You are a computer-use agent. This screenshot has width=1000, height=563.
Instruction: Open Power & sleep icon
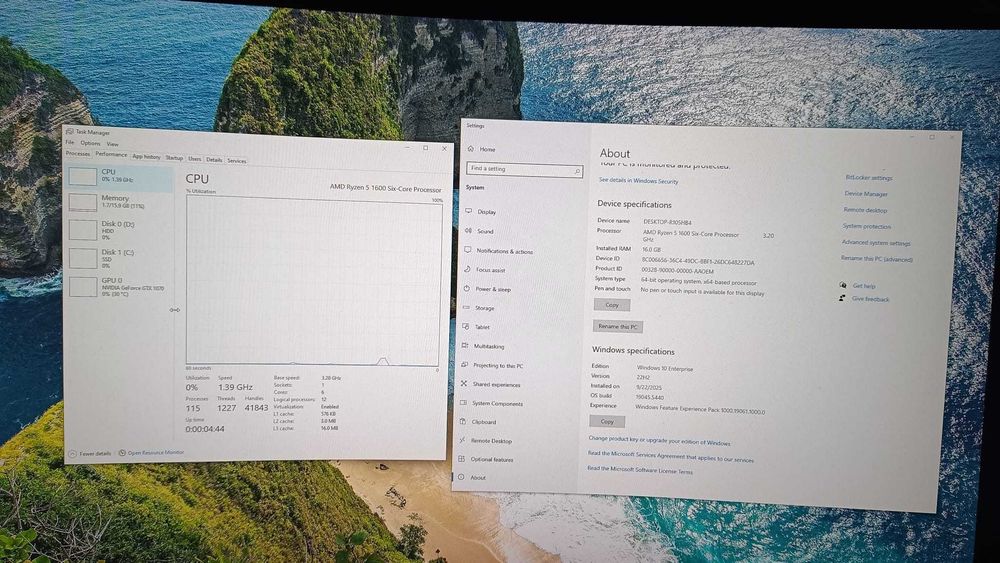(466, 288)
